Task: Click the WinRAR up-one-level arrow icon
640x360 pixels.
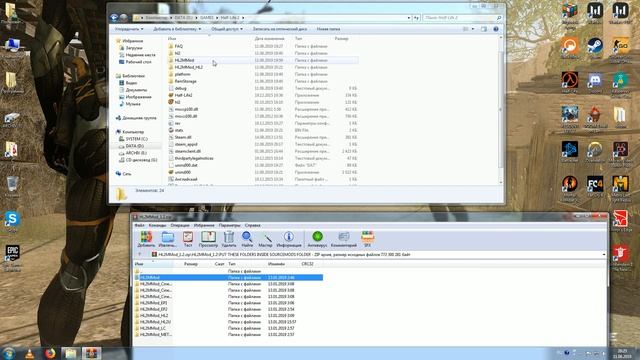Action: 140,254
